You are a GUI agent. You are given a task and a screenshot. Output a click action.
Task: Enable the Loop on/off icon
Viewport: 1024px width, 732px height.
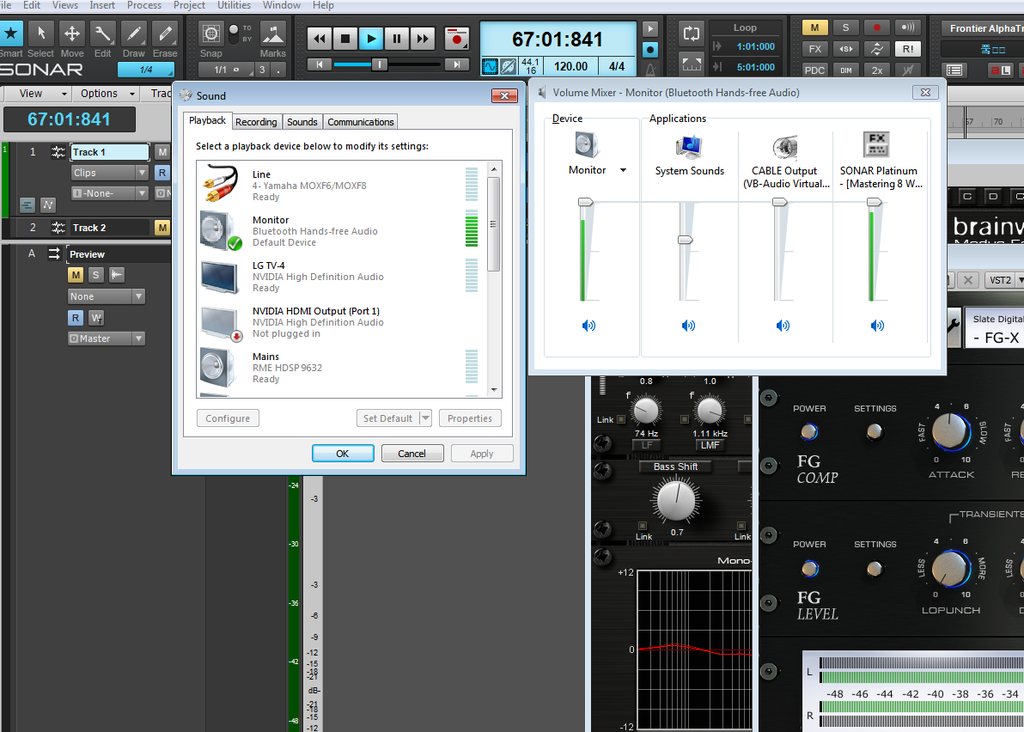coord(691,33)
